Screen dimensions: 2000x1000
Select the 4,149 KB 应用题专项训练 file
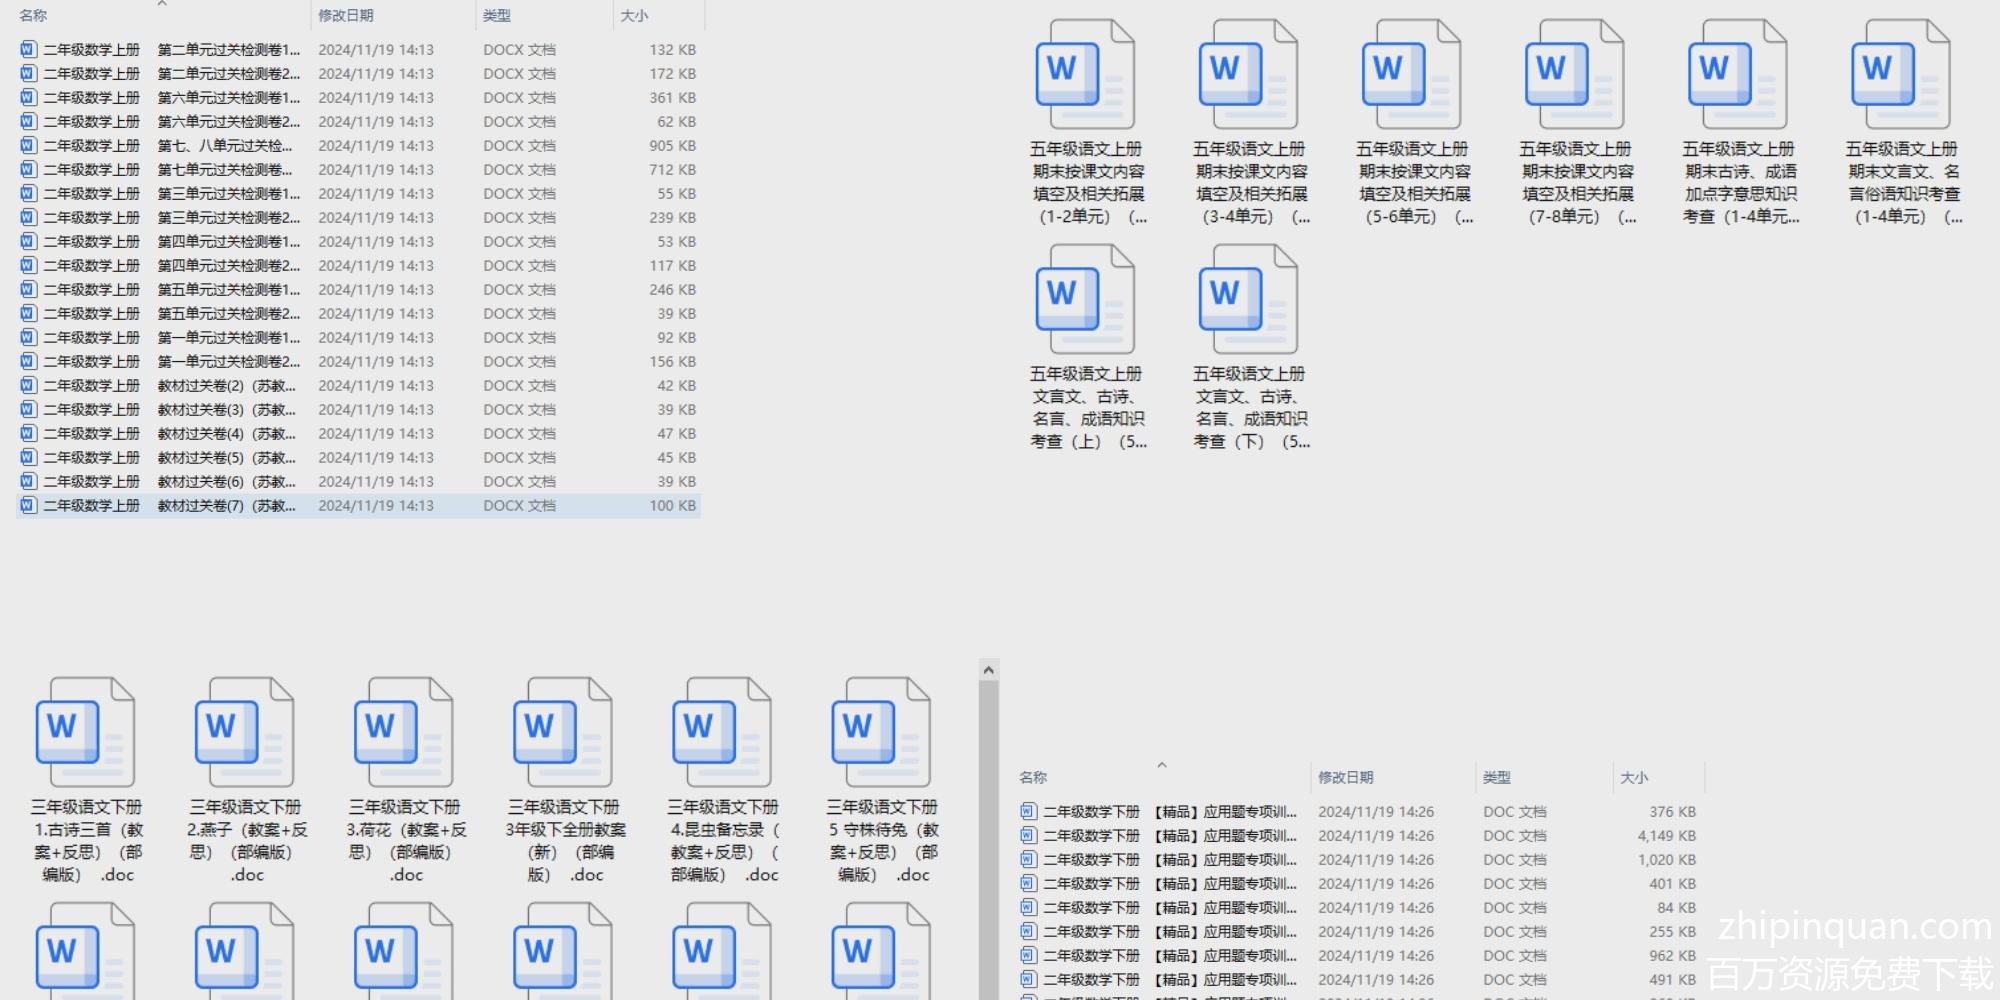tap(1226, 836)
